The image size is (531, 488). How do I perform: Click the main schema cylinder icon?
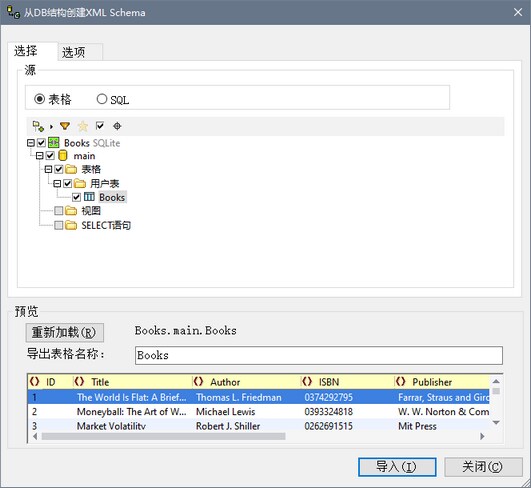63,156
